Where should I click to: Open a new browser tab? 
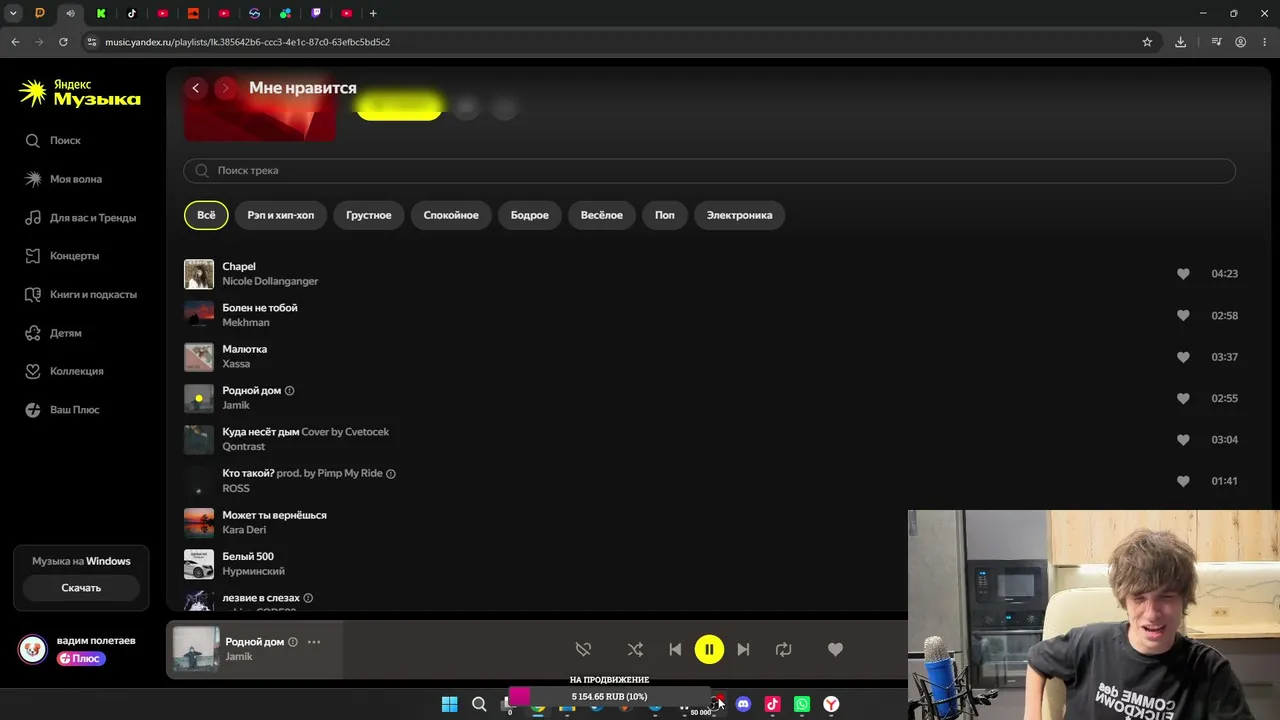pyautogui.click(x=373, y=13)
